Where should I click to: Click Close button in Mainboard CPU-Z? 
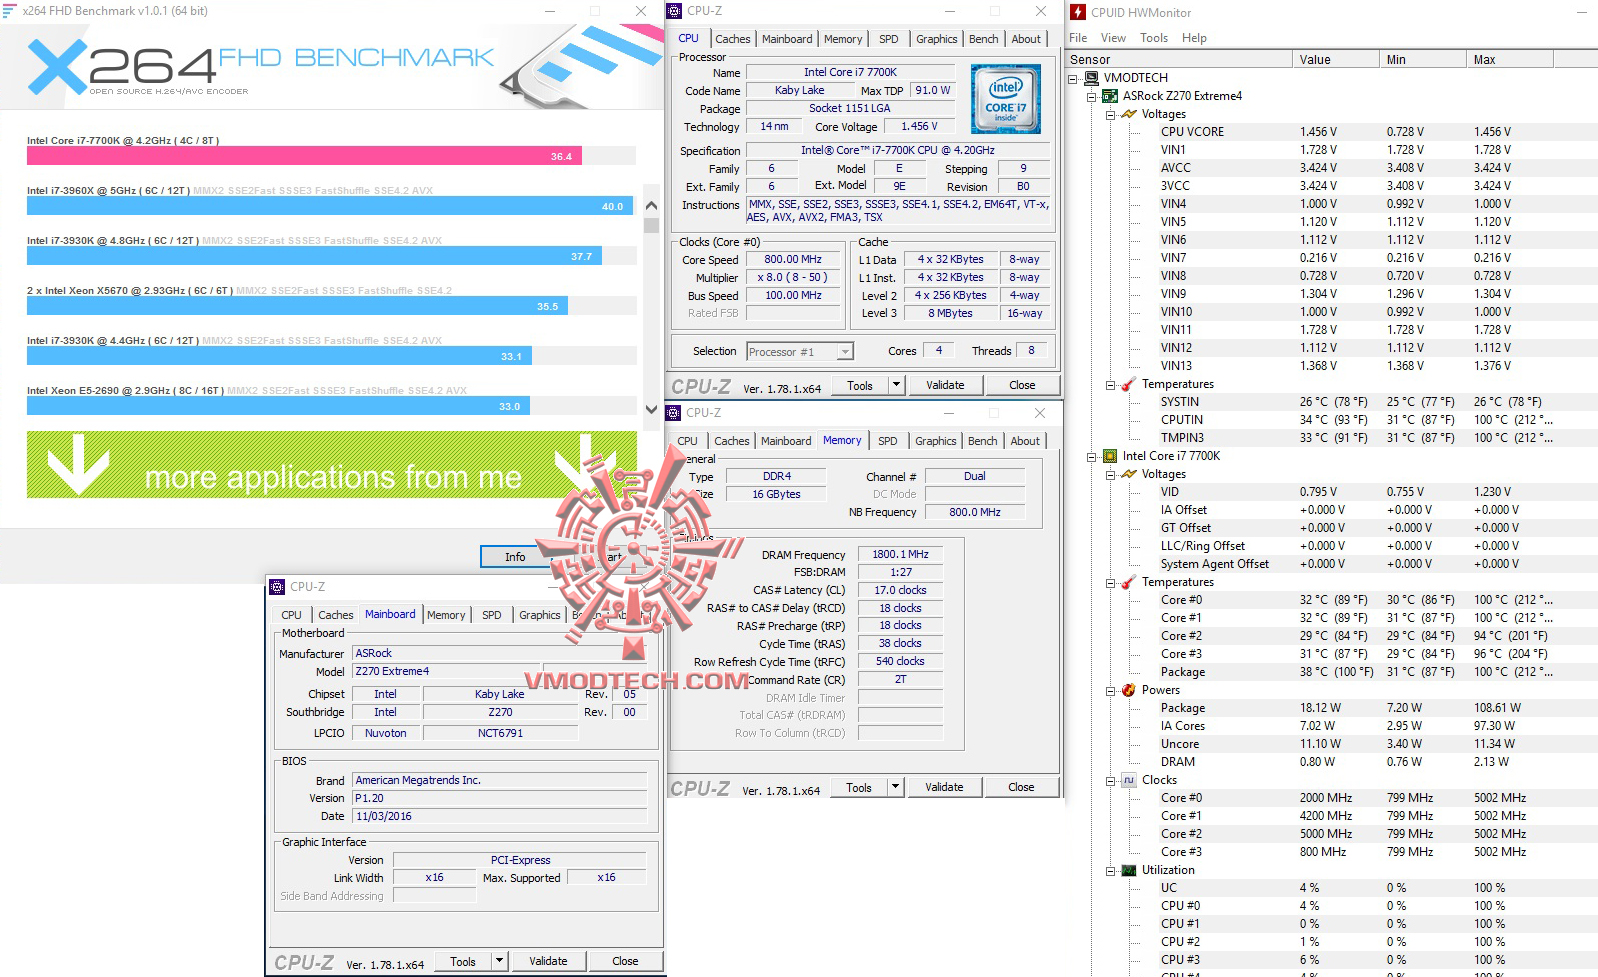pyautogui.click(x=625, y=961)
